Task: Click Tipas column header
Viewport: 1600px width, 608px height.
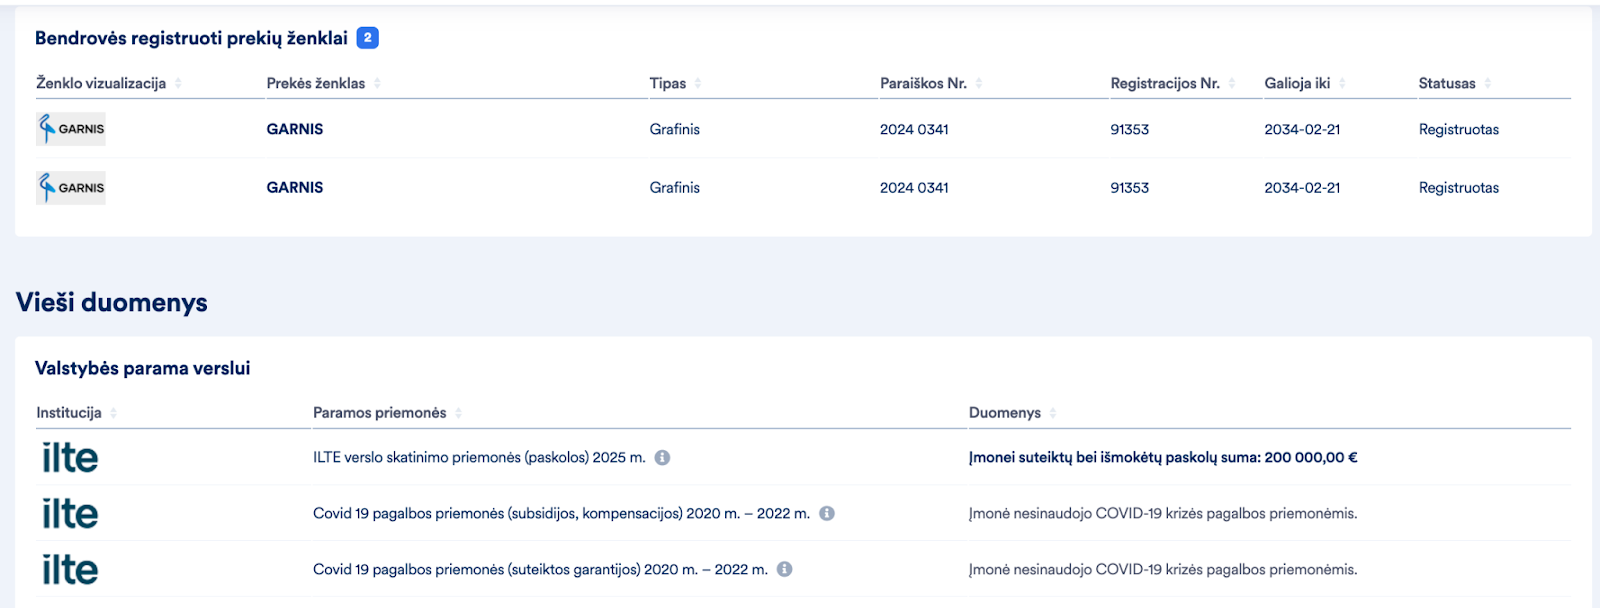Action: pos(668,83)
